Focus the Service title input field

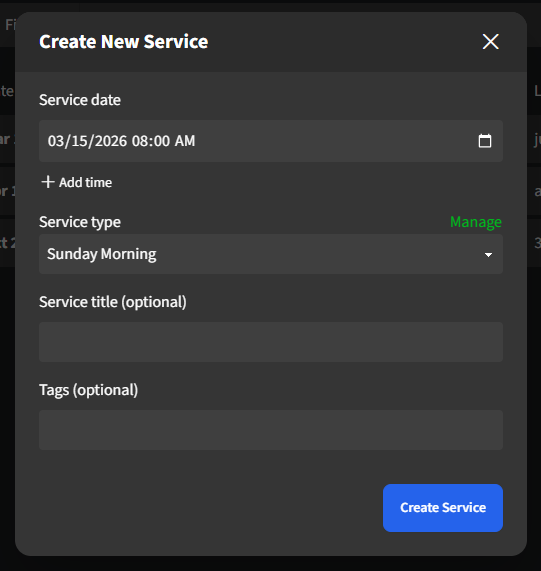point(271,342)
